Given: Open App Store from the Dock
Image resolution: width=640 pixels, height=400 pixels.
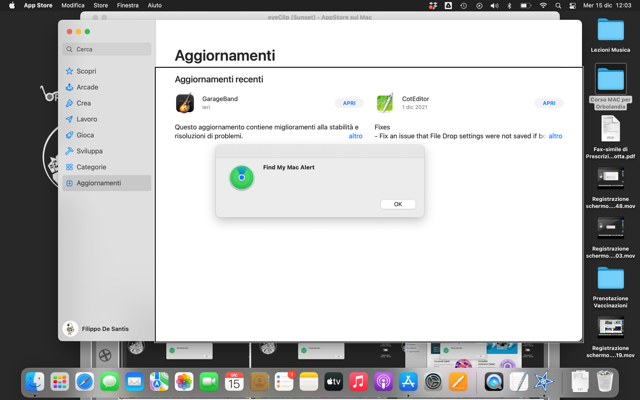Looking at the screenshot, I should pyautogui.click(x=408, y=382).
